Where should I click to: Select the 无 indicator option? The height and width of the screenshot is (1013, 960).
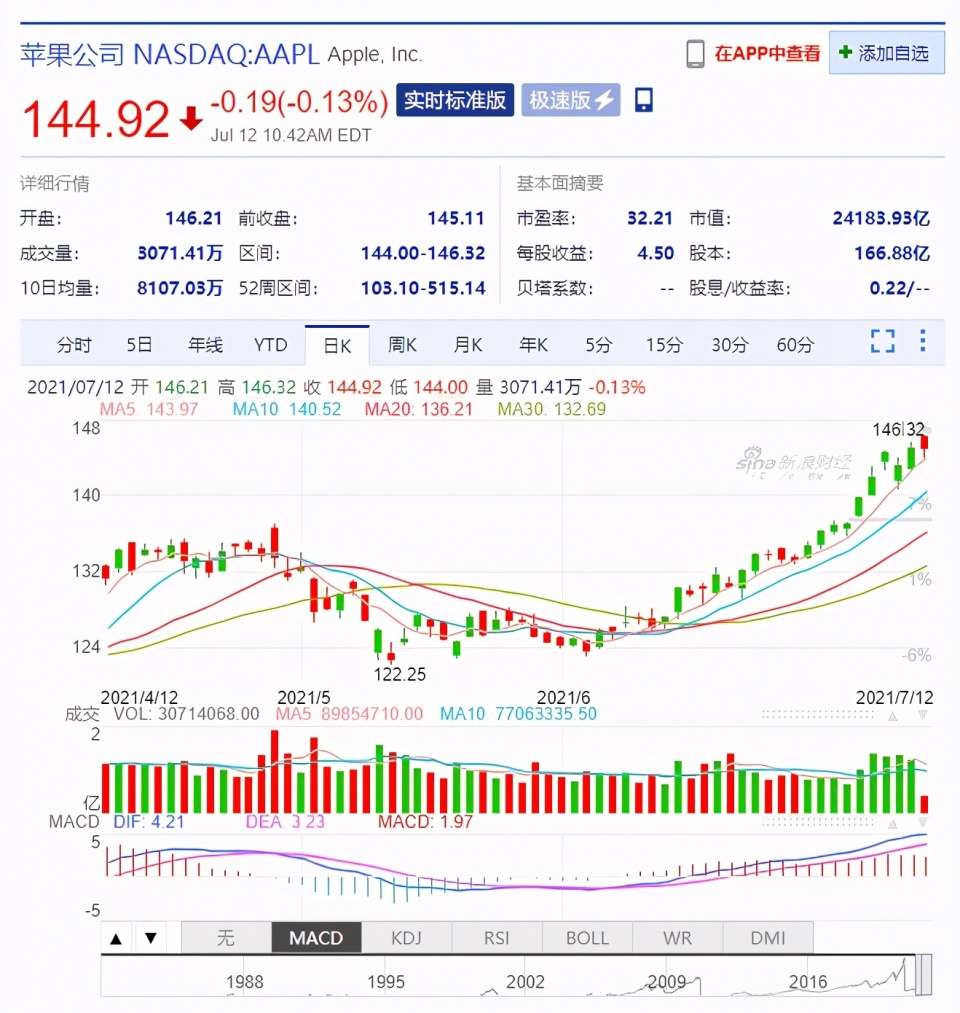point(225,937)
